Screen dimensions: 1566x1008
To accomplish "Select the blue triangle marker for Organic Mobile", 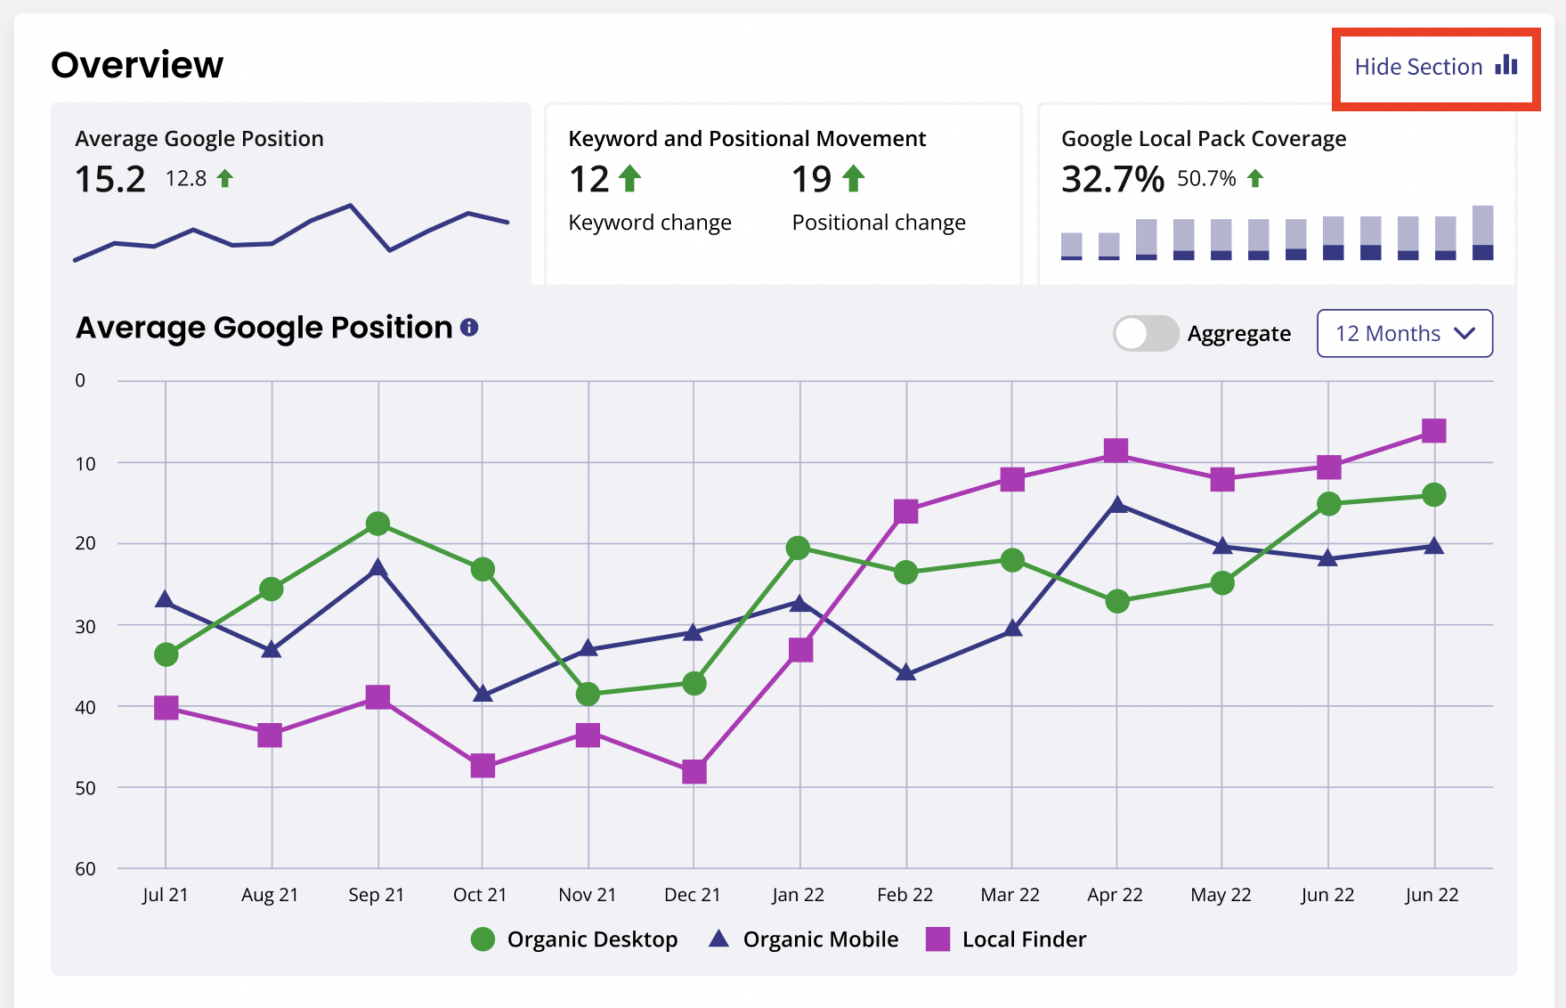I will click(x=719, y=938).
